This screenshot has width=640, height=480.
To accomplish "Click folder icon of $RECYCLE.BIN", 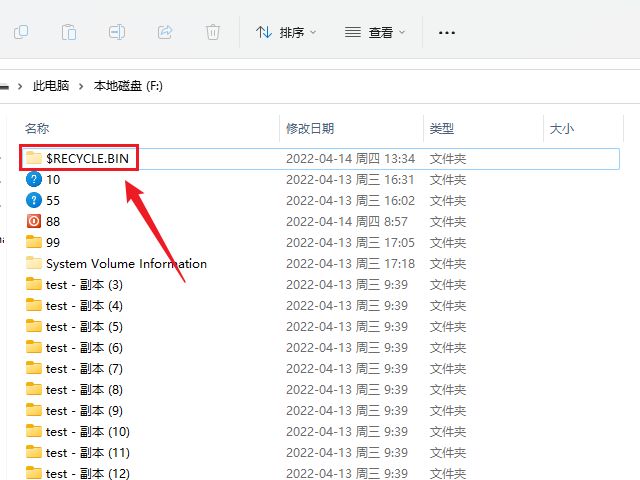I will 34,158.
